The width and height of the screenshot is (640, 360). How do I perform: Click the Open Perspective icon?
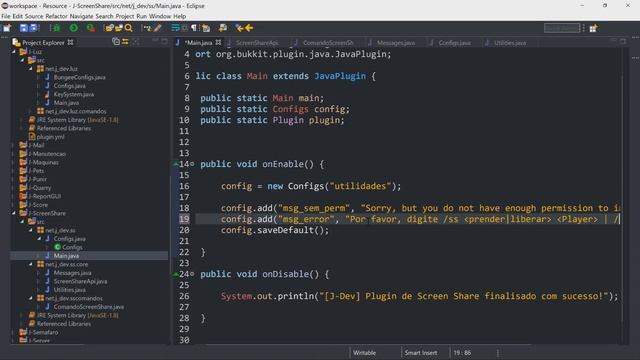pyautogui.click(x=593, y=28)
